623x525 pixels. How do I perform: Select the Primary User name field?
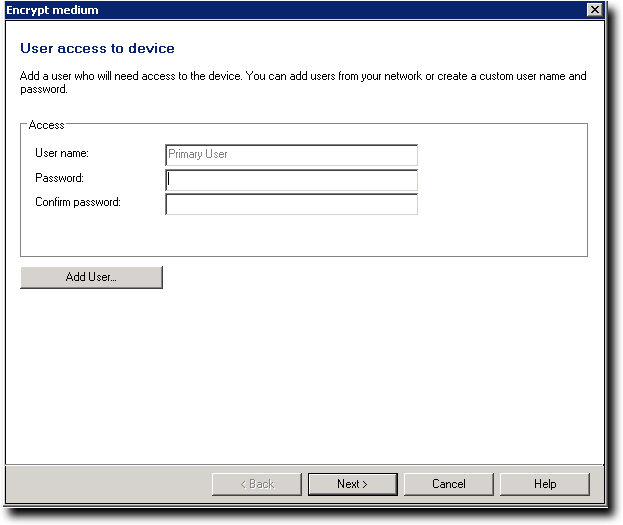(291, 155)
